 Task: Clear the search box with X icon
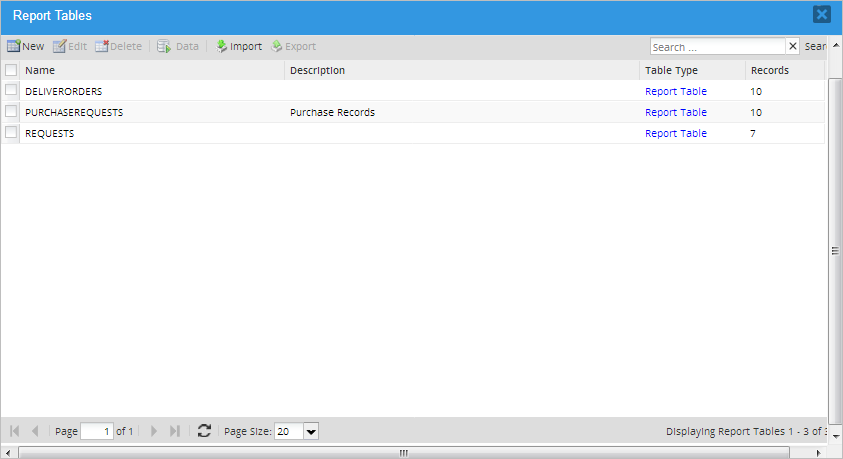click(793, 47)
